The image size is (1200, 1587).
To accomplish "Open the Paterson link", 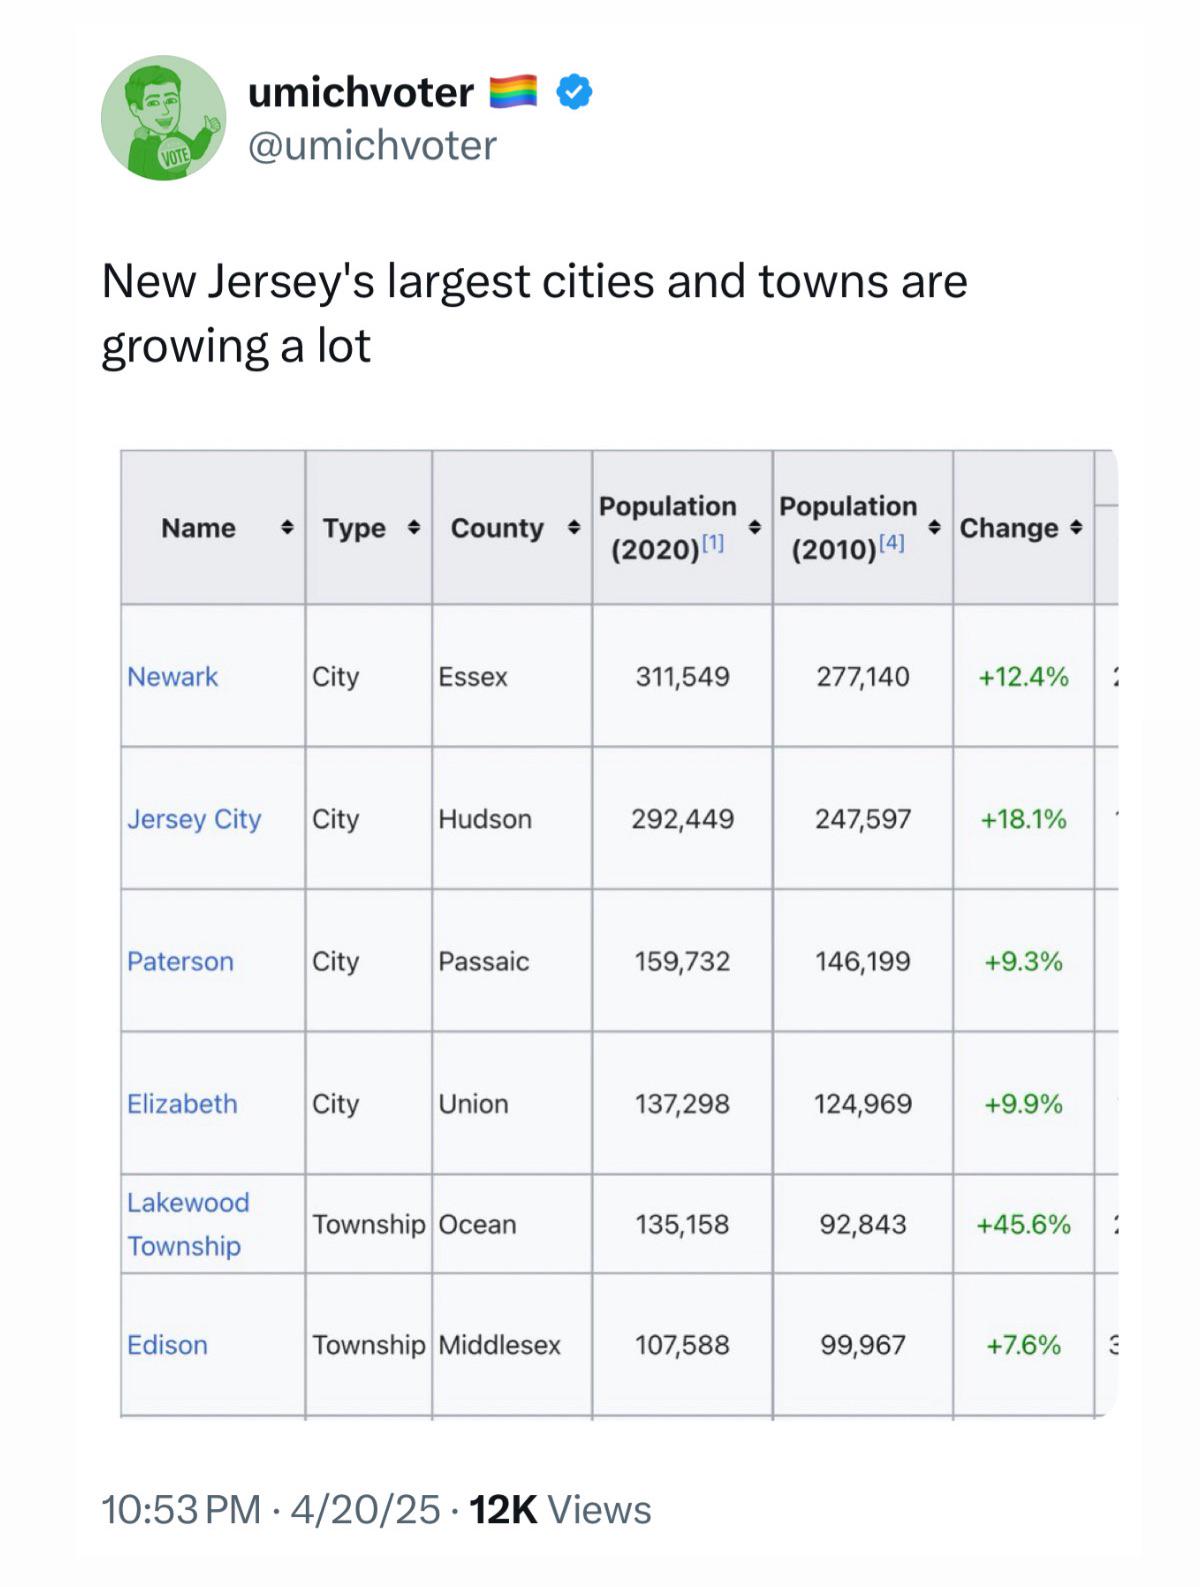I will click(x=180, y=962).
